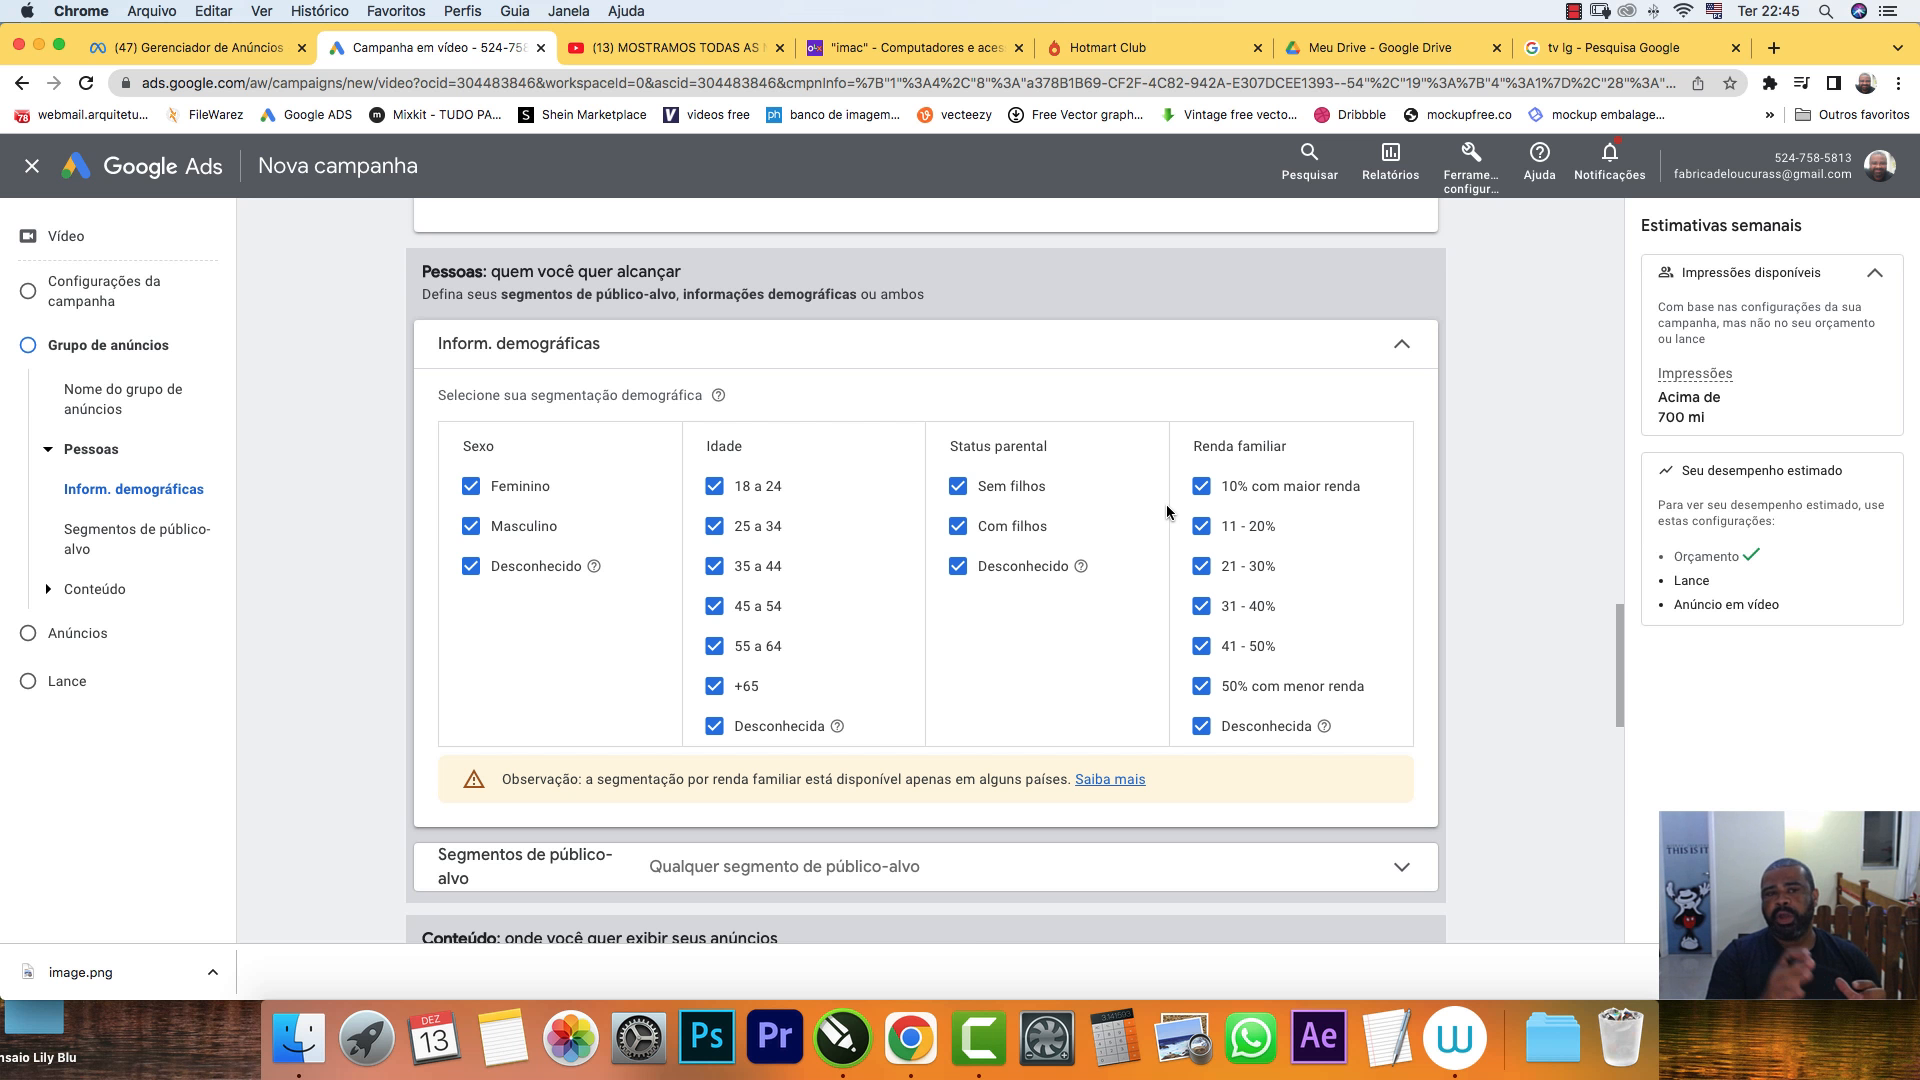Switch to the Hotmart Club tab
This screenshot has width=1920, height=1080.
(1107, 47)
